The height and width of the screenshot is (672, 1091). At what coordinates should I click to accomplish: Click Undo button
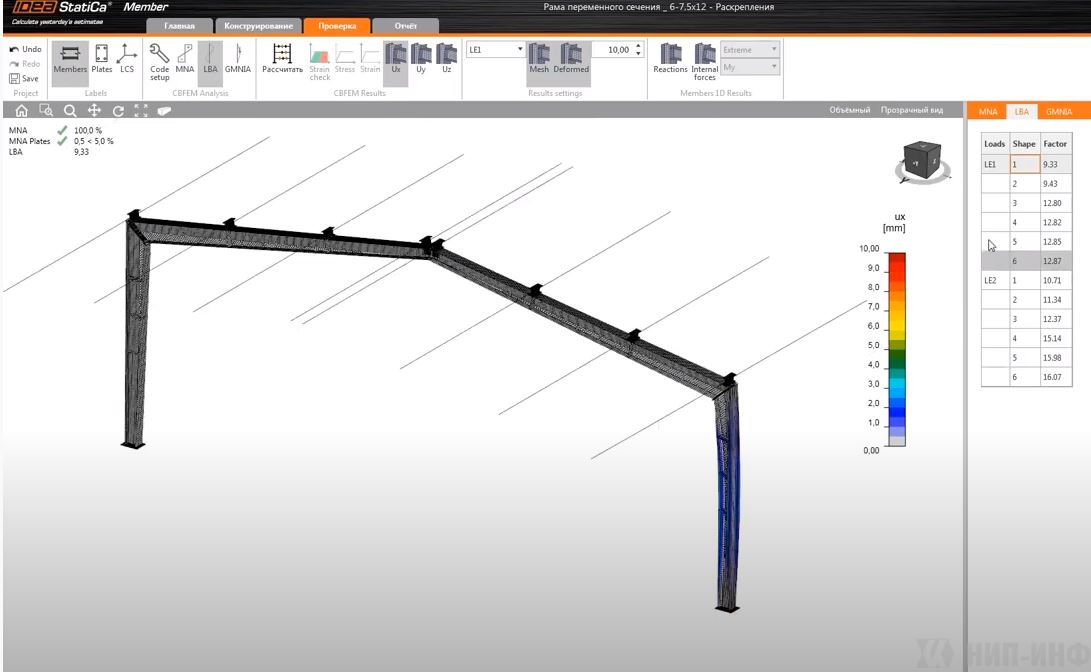[x=26, y=49]
